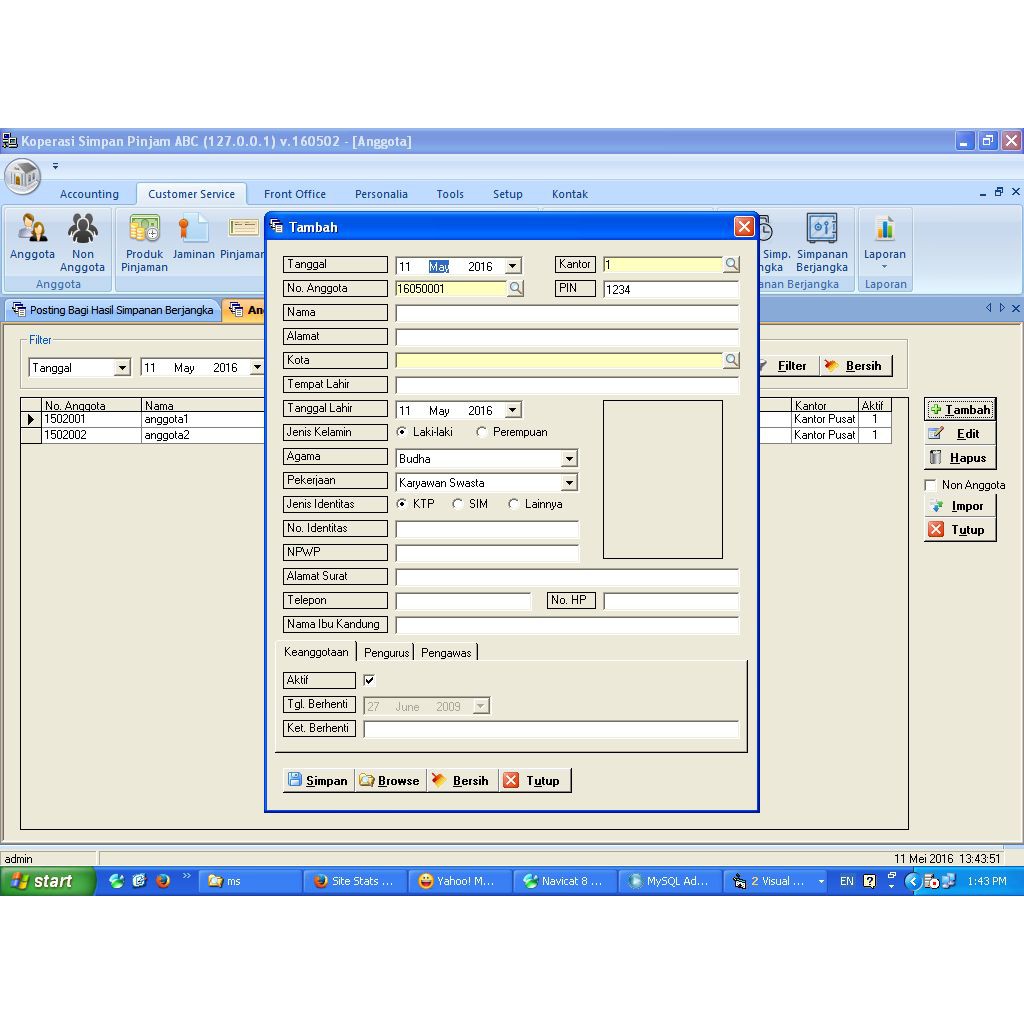This screenshot has height=1024, width=1024.
Task: Choose SIM as identity type
Action: pyautogui.click(x=458, y=505)
